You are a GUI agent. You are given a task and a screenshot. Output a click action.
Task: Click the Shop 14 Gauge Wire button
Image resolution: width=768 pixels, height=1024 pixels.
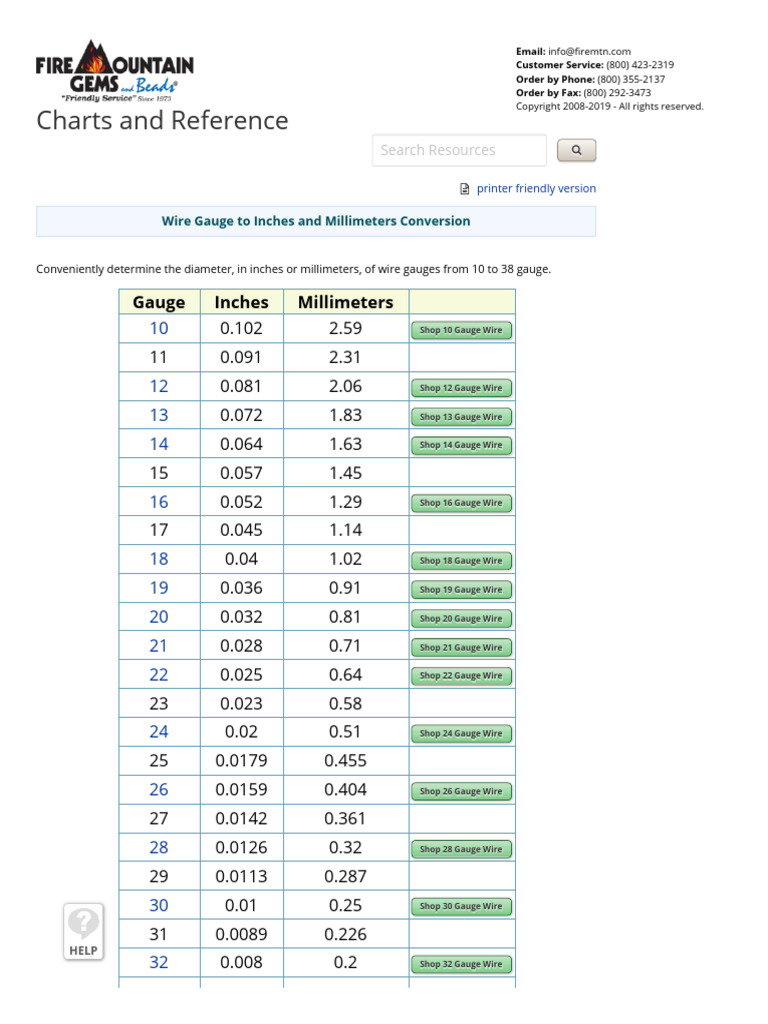pos(461,445)
